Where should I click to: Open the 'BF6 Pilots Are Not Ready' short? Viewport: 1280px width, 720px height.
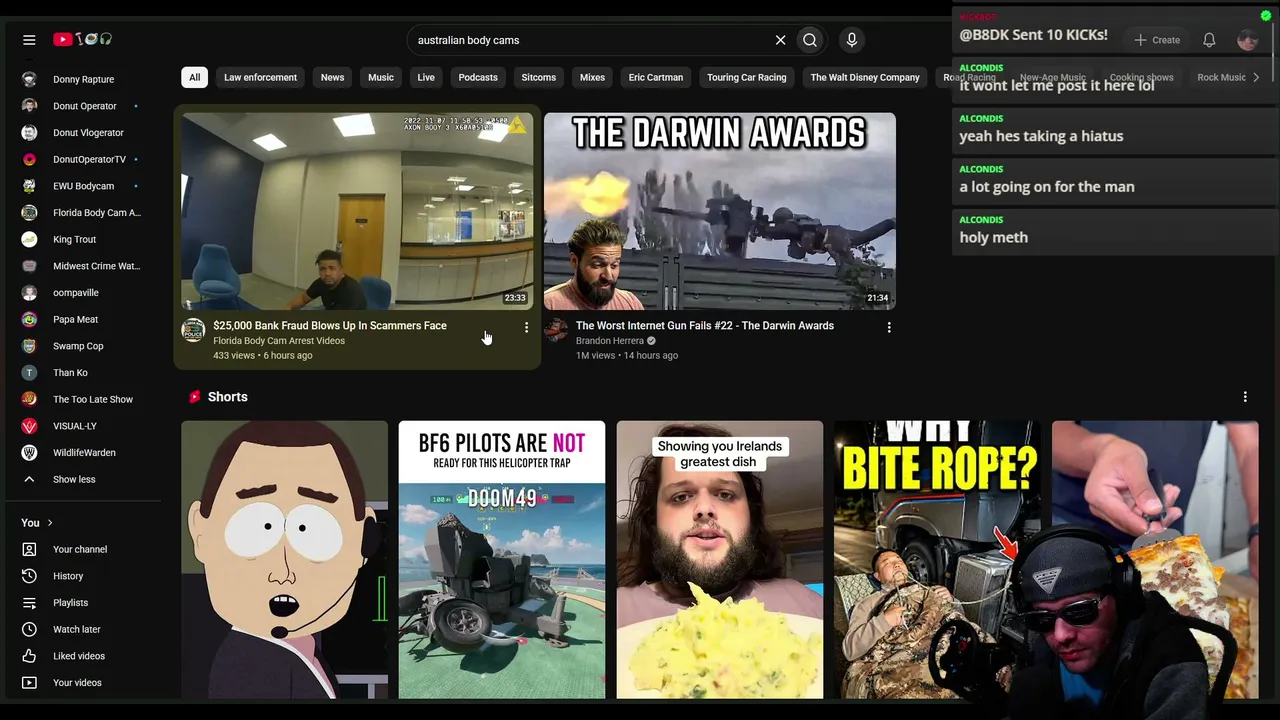(x=502, y=559)
